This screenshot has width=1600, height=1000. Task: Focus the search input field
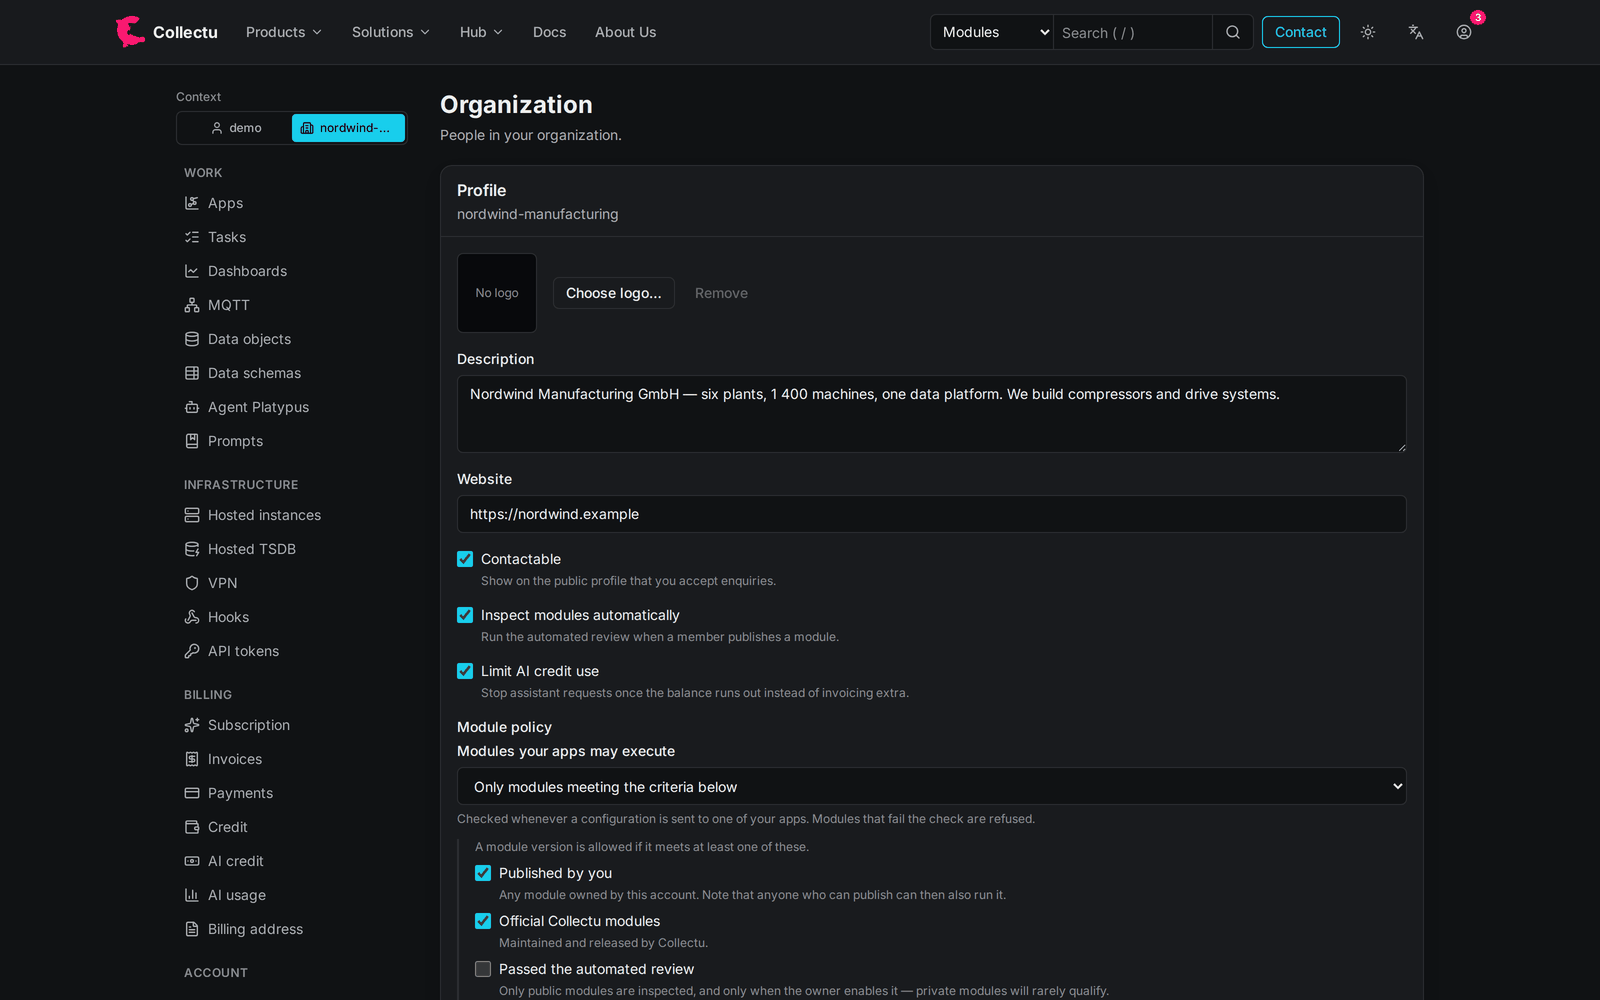coord(1133,32)
